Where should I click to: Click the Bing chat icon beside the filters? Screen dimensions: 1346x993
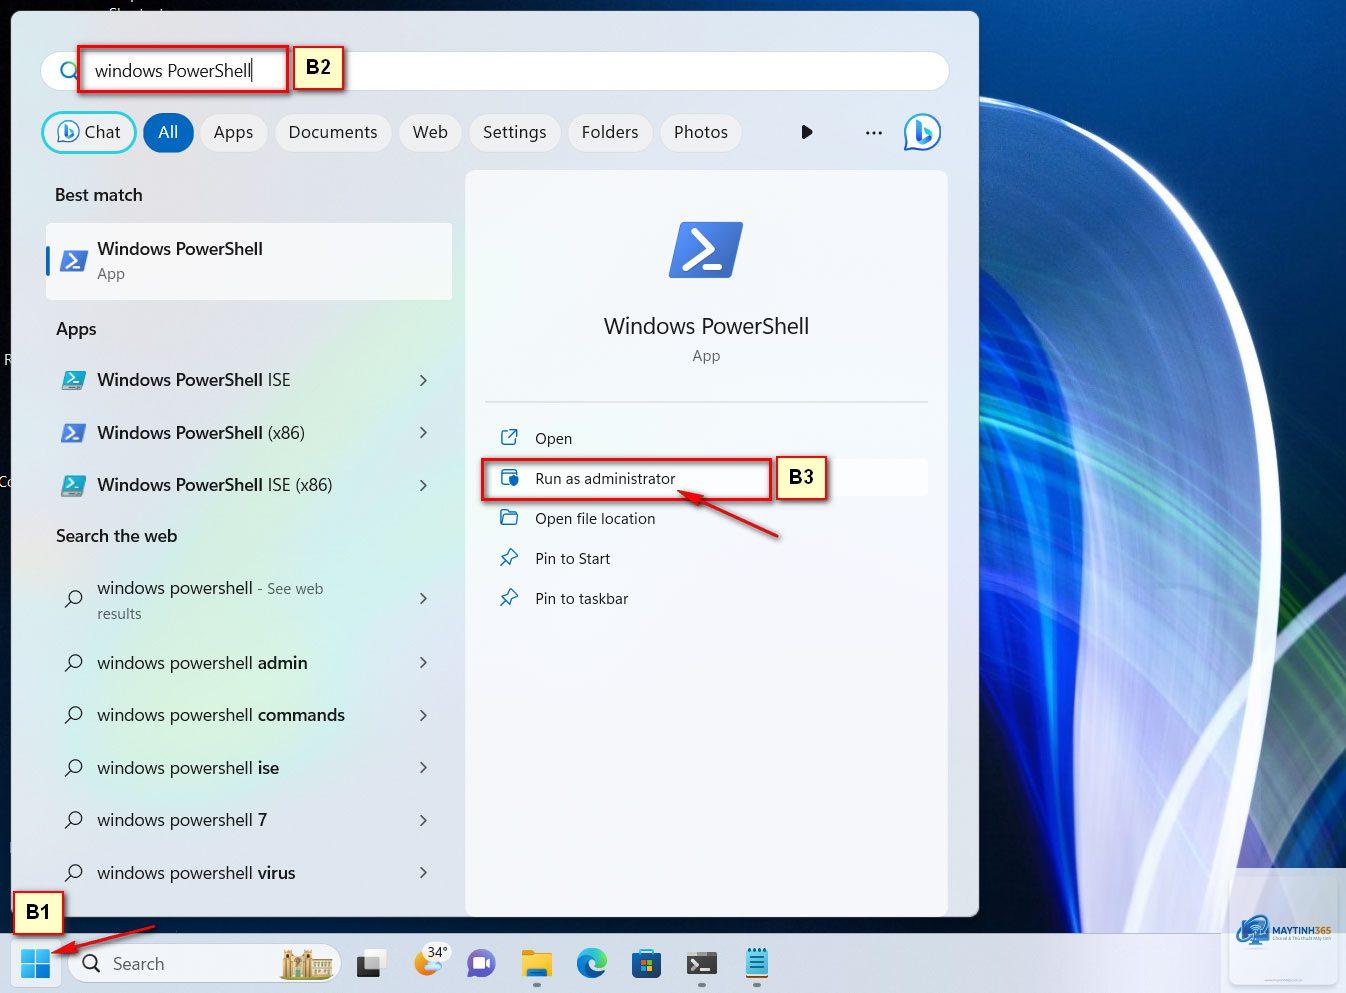[922, 132]
